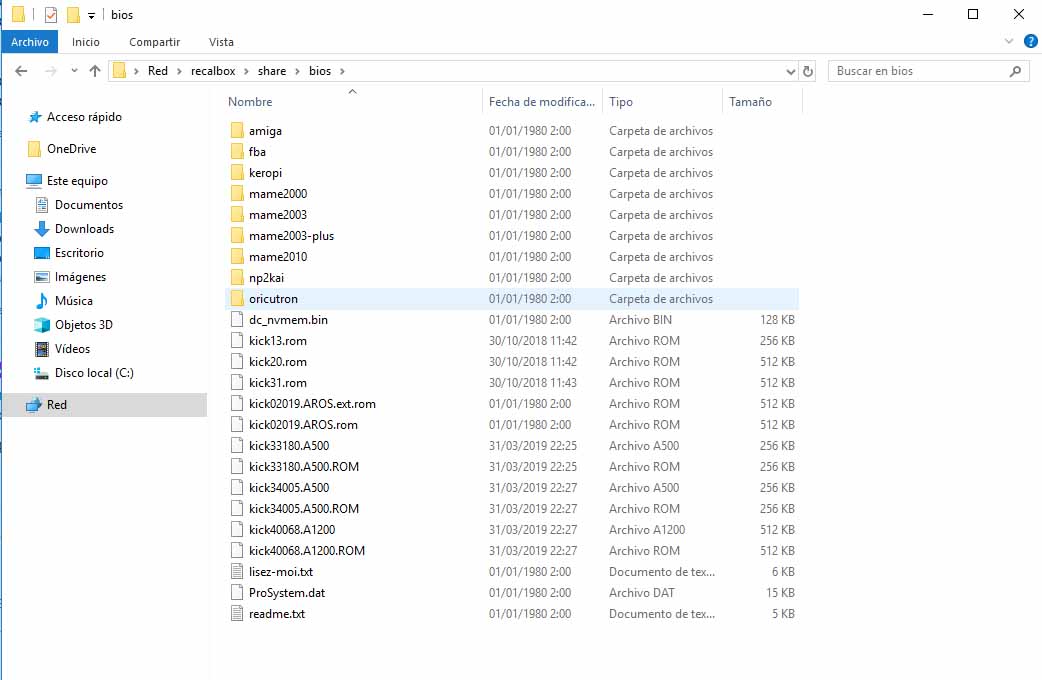The height and width of the screenshot is (680, 1042).
Task: Select readme.txt document icon
Action: tap(237, 614)
